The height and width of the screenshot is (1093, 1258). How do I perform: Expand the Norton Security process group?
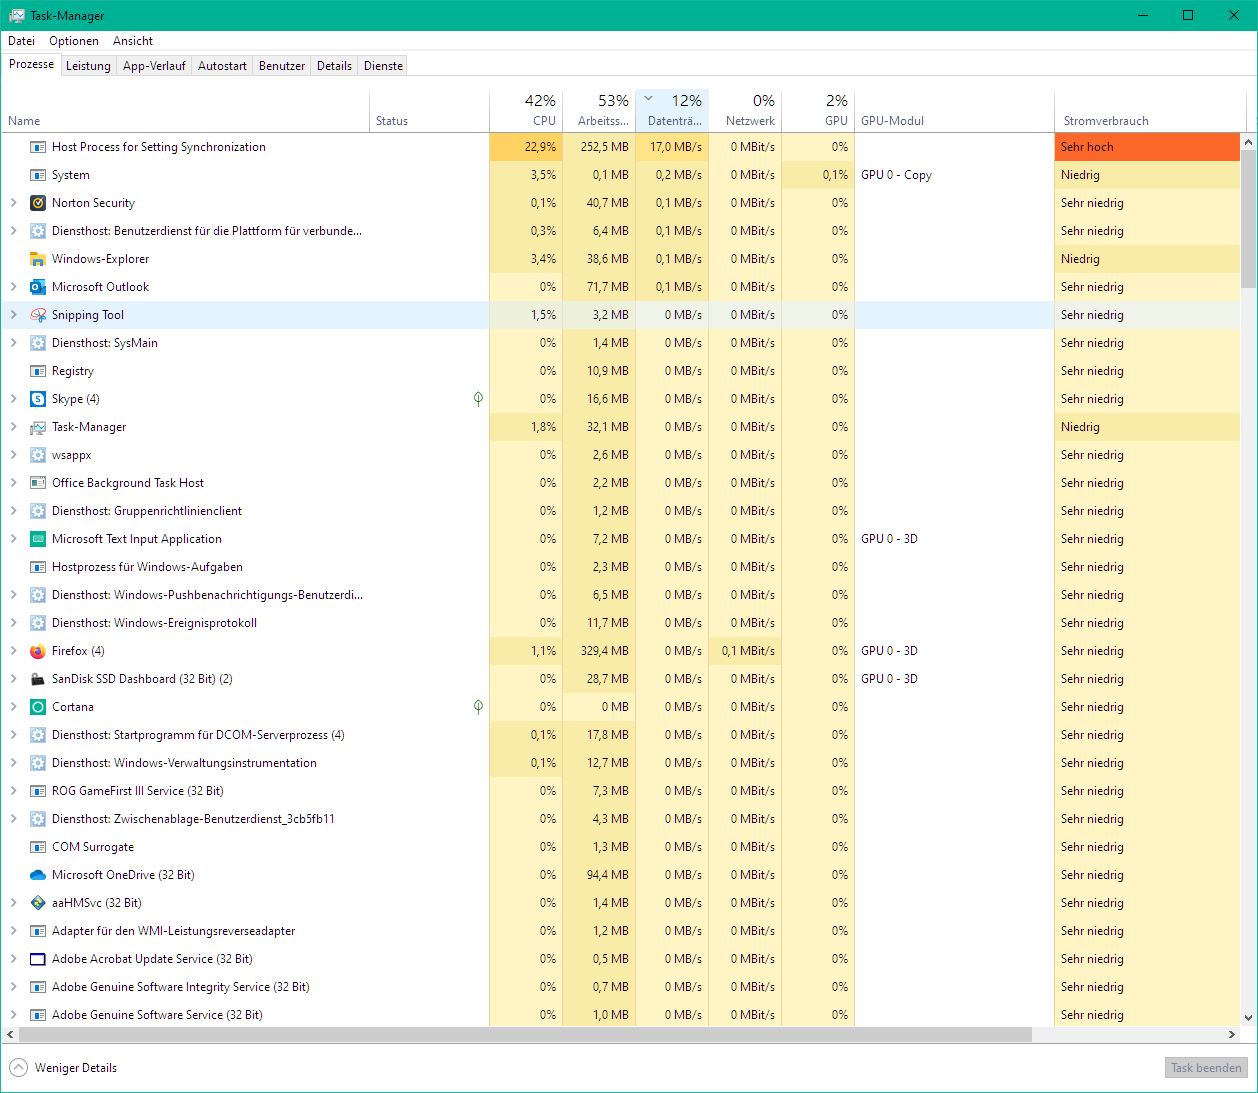(13, 203)
